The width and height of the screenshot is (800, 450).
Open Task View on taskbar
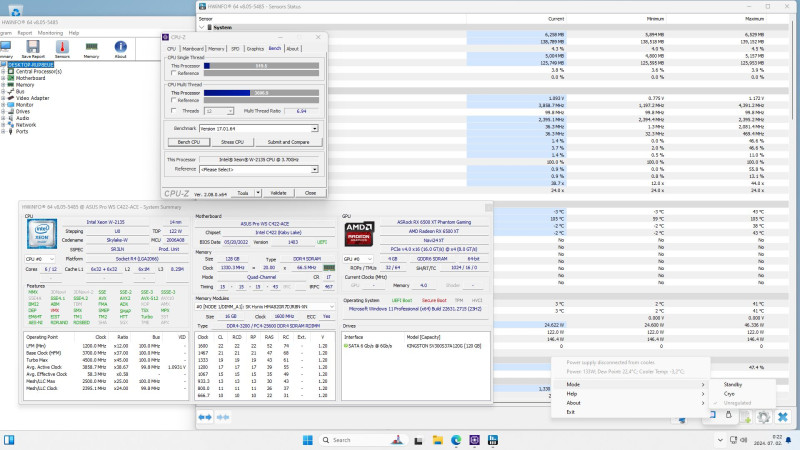click(418, 440)
